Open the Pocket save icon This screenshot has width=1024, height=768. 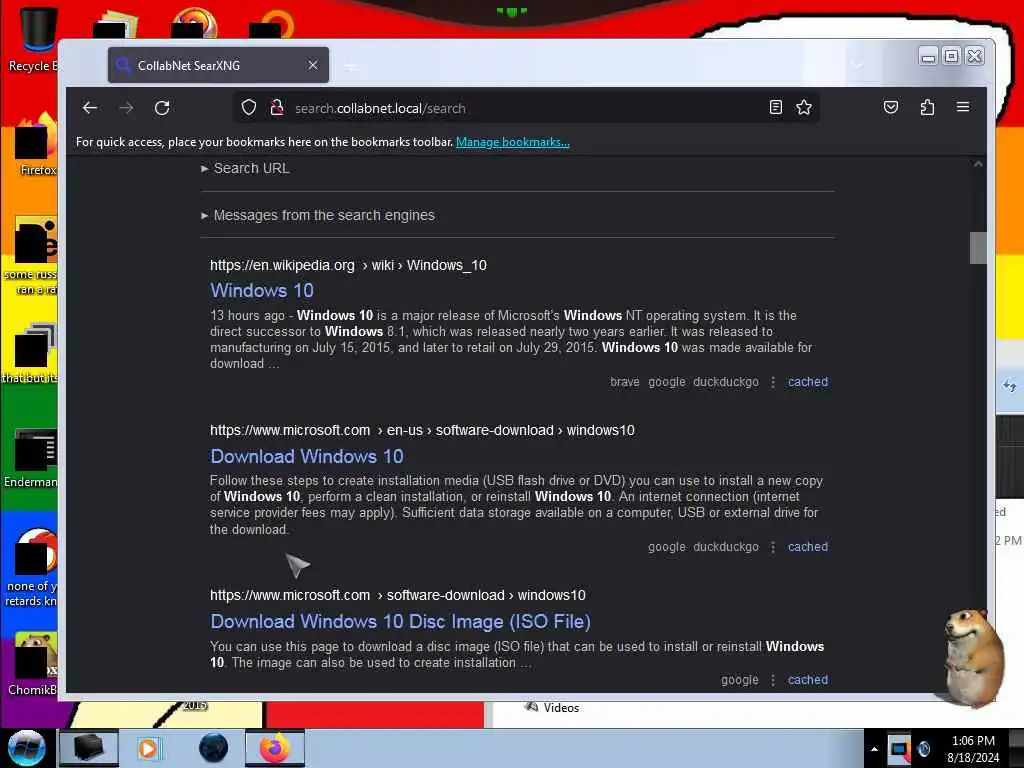click(891, 107)
